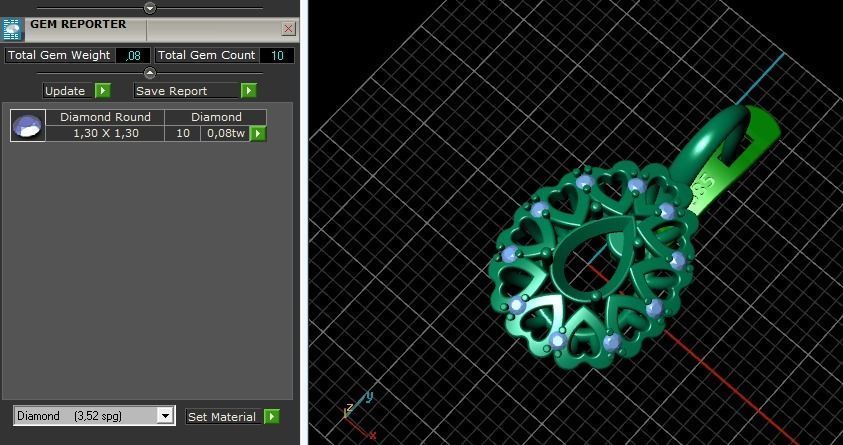Apply Set Material with green arrow
Screen dimensions: 843x445
[x=272, y=417]
